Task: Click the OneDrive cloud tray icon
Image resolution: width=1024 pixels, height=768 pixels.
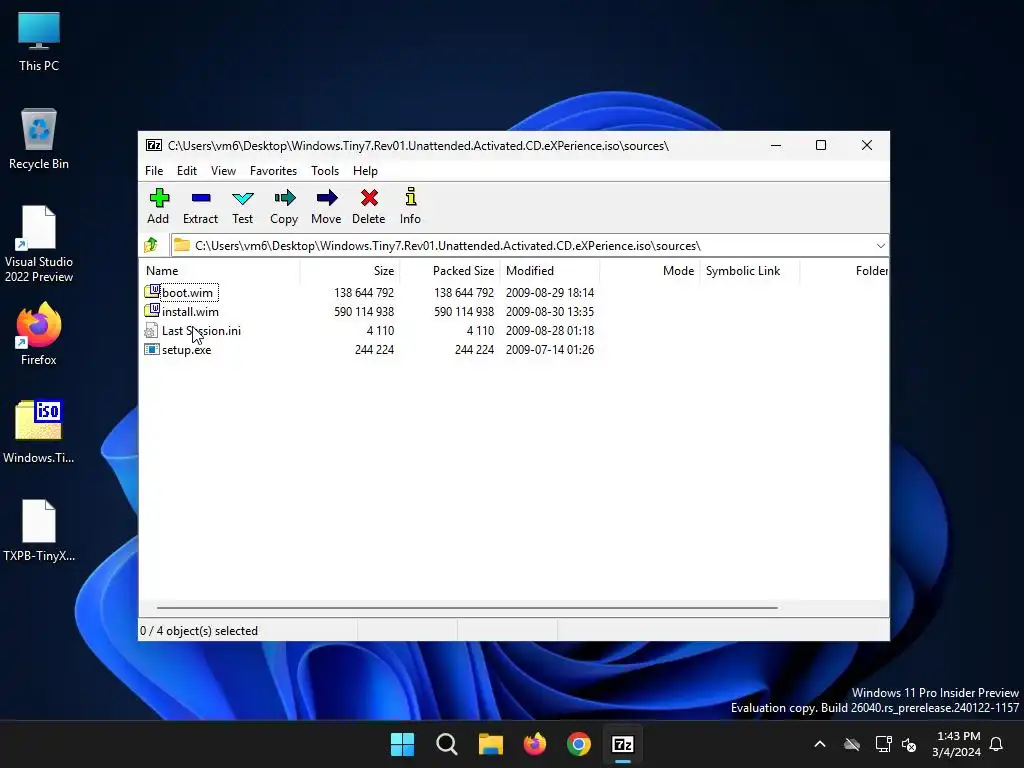Action: pyautogui.click(x=852, y=744)
